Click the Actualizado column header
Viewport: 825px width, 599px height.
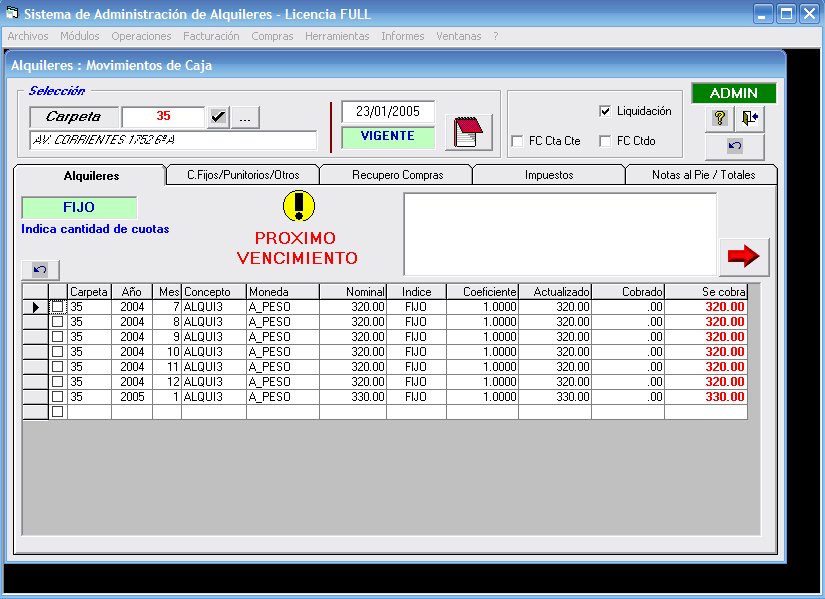coord(555,292)
